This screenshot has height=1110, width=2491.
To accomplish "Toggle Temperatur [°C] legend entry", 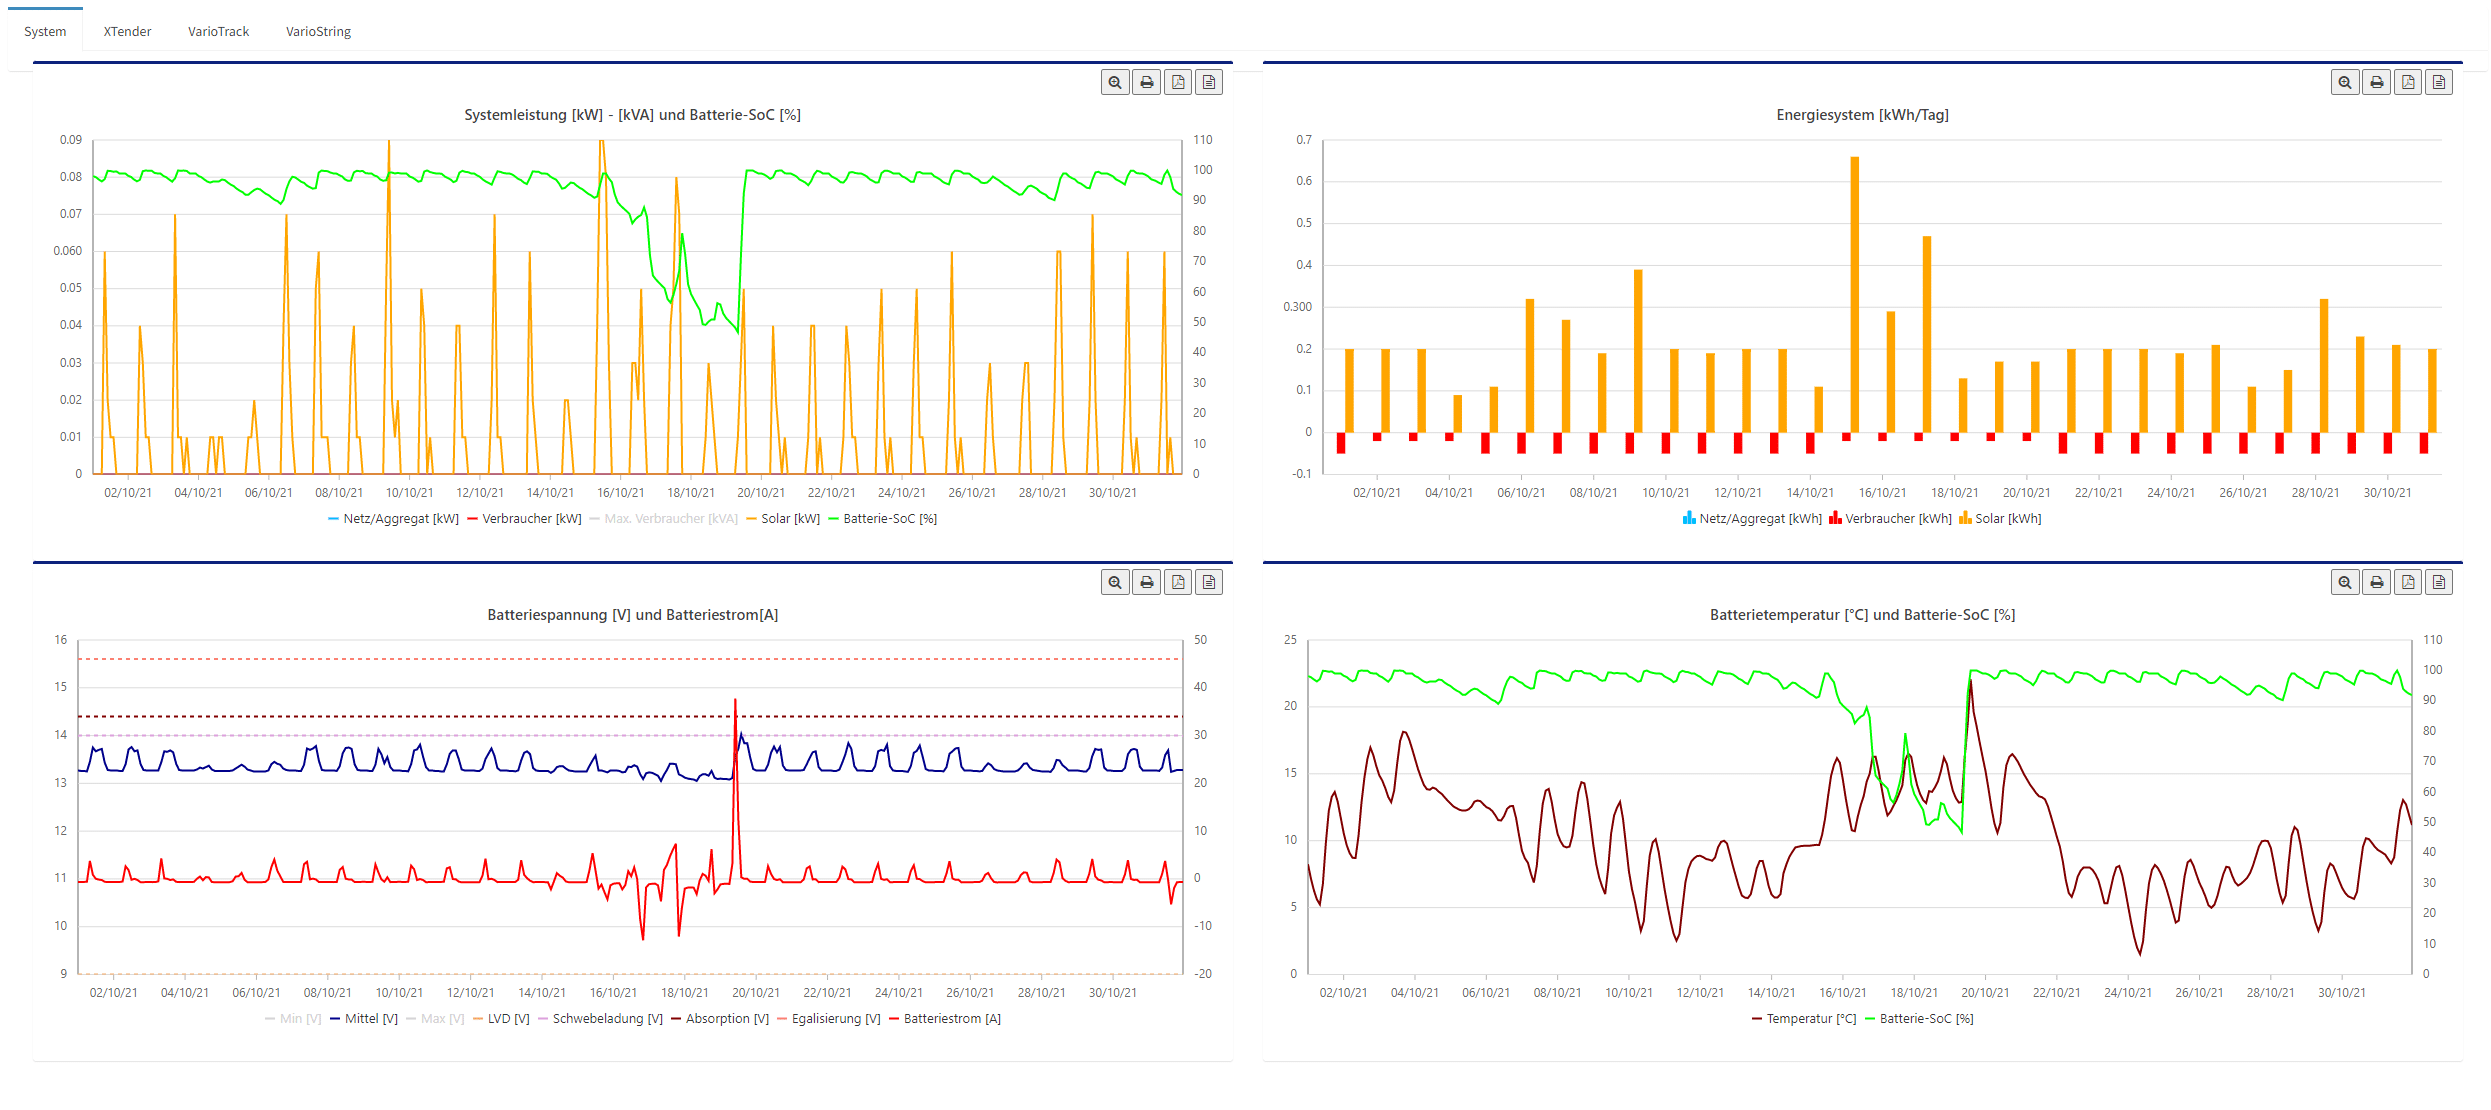I will 1810,1019.
